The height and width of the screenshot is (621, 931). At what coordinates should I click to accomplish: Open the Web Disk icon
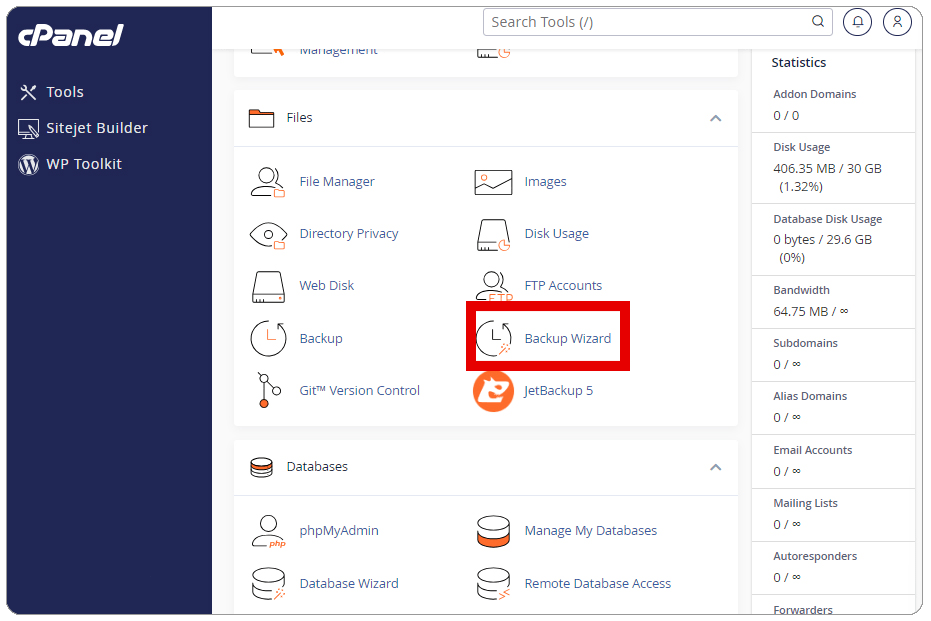pyautogui.click(x=268, y=286)
